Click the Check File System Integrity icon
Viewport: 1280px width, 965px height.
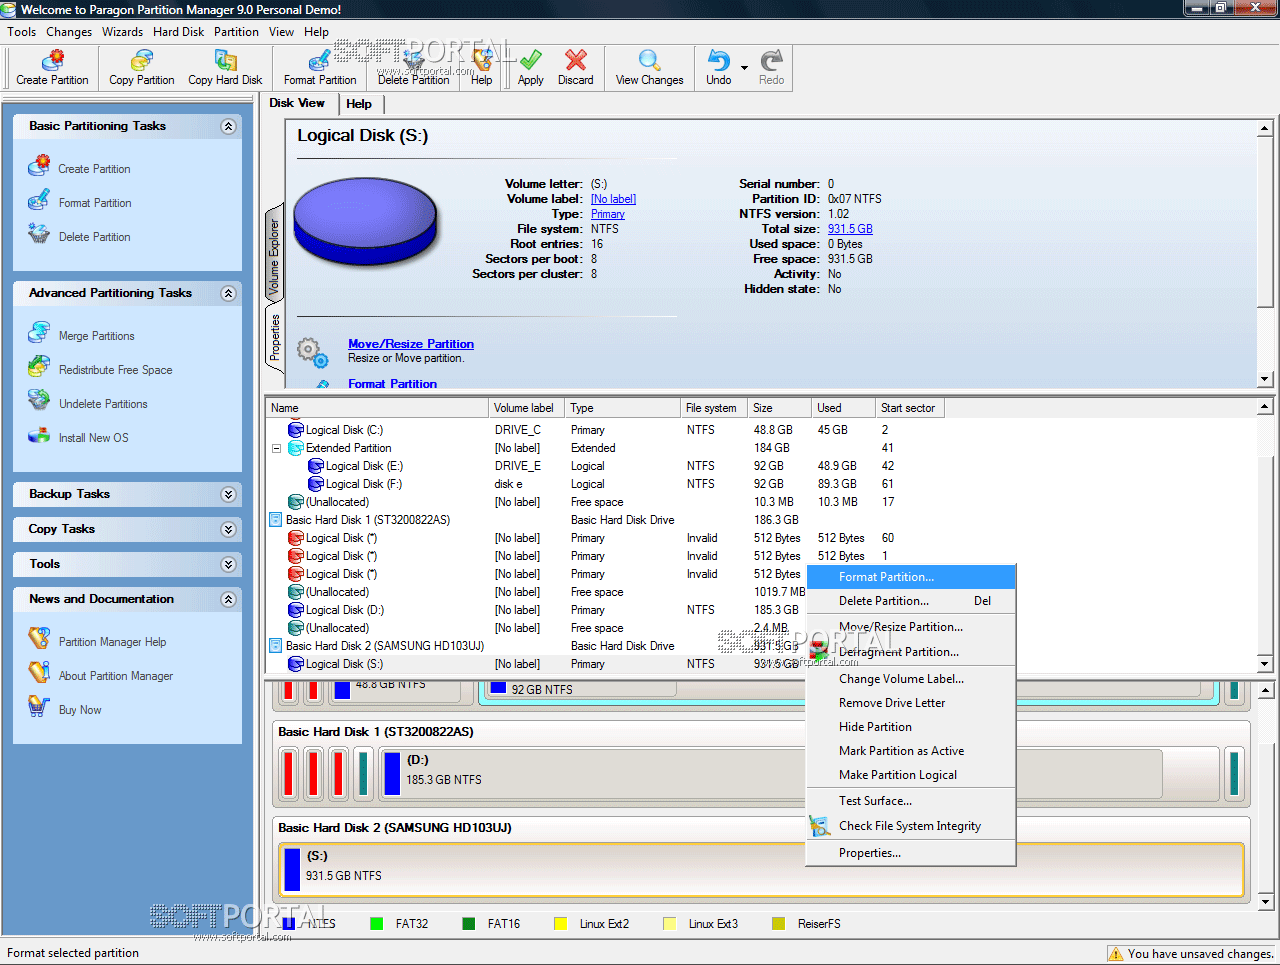click(x=820, y=826)
